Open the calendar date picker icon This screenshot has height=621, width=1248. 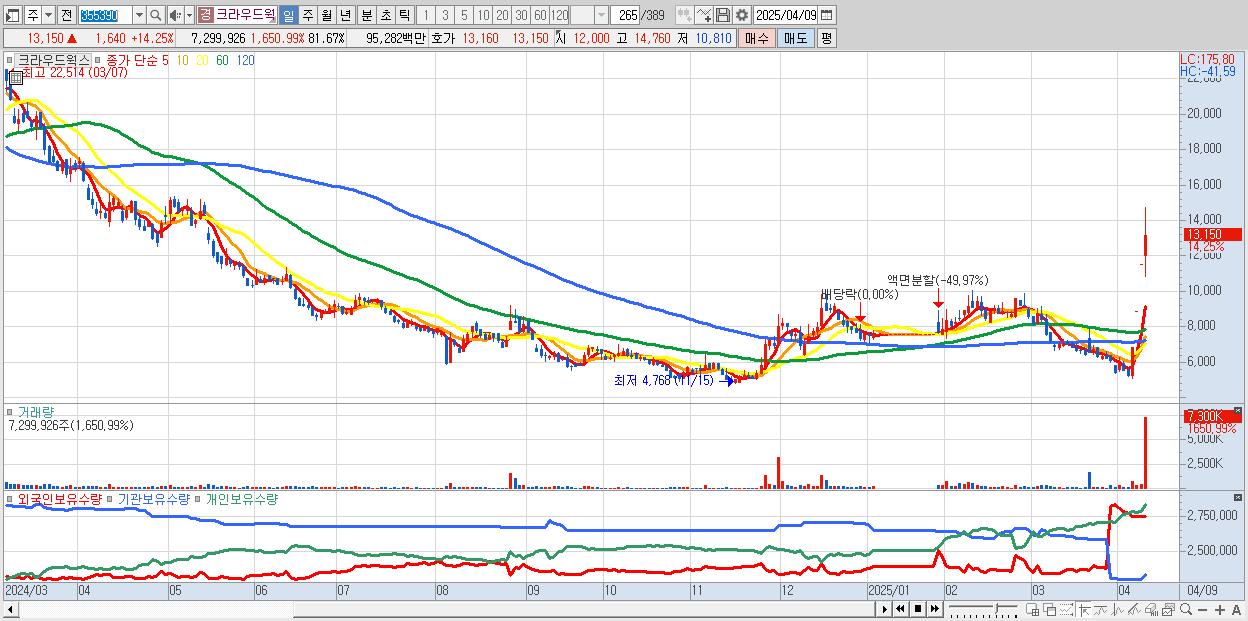[827, 15]
